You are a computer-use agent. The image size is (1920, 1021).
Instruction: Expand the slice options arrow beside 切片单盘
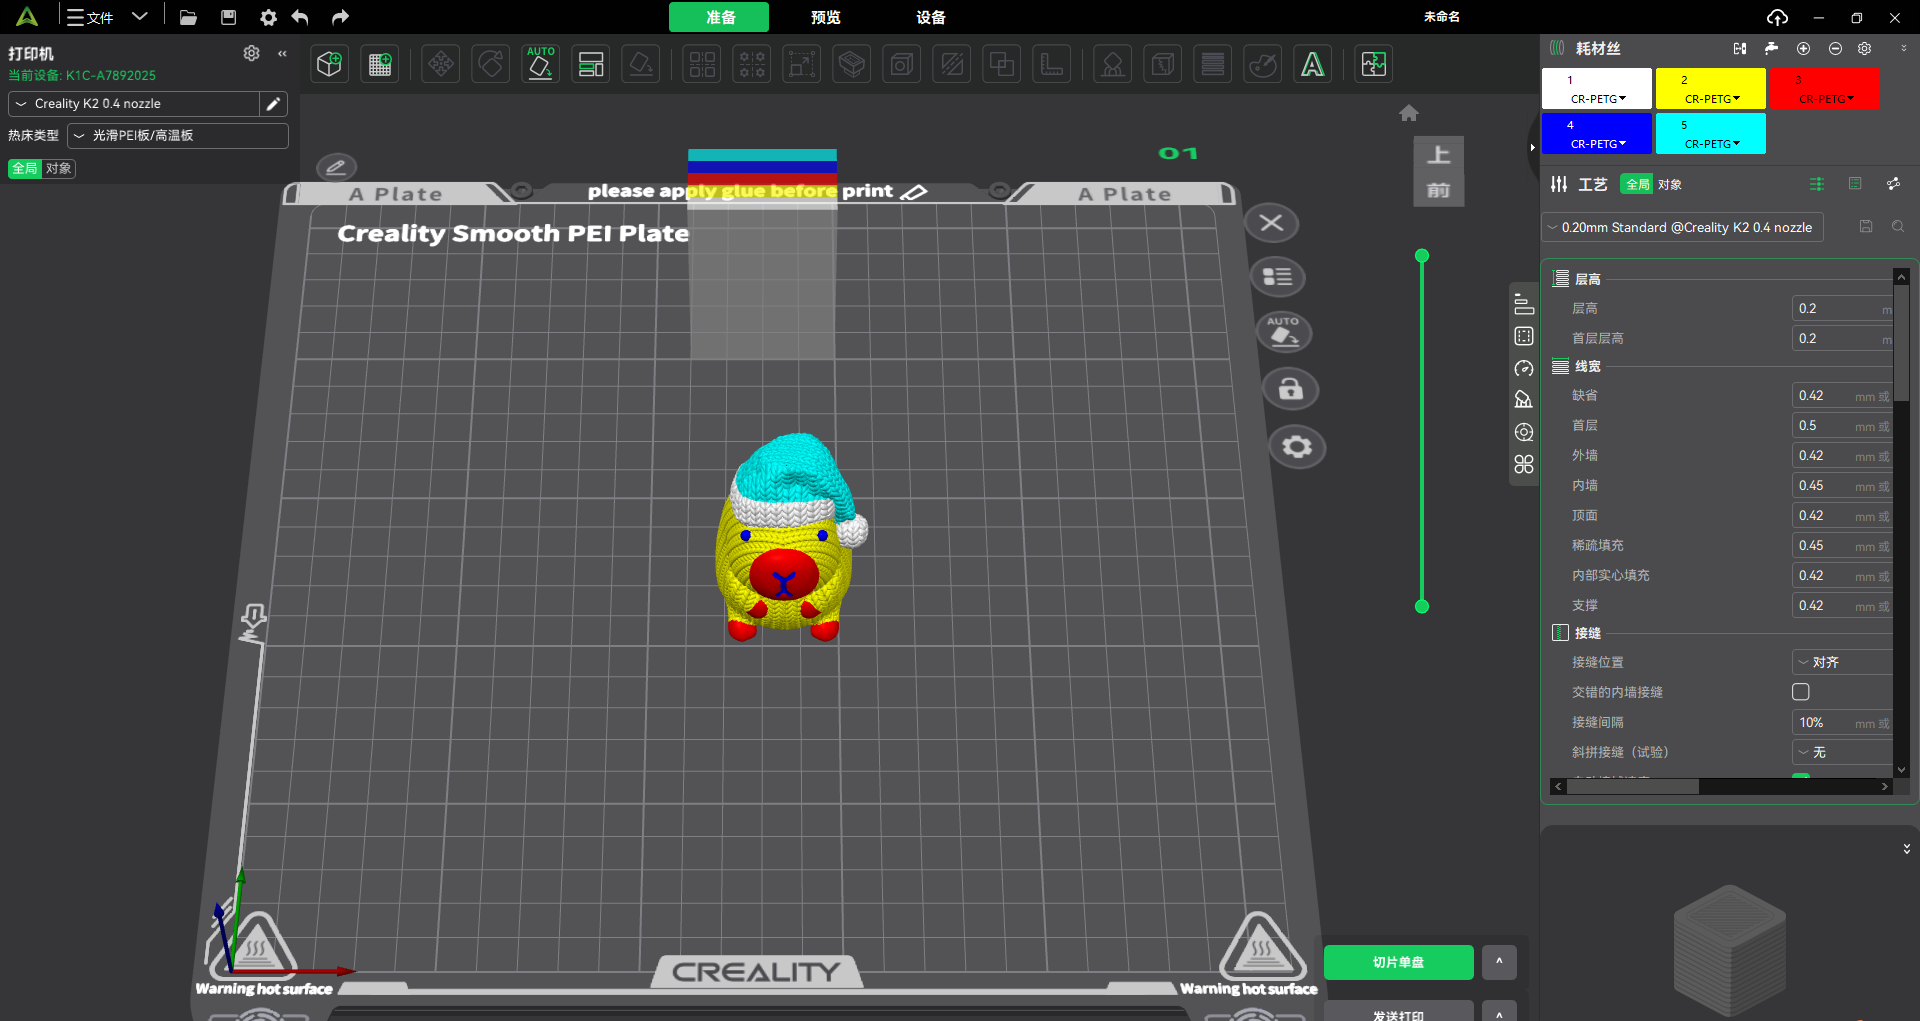pyautogui.click(x=1499, y=962)
